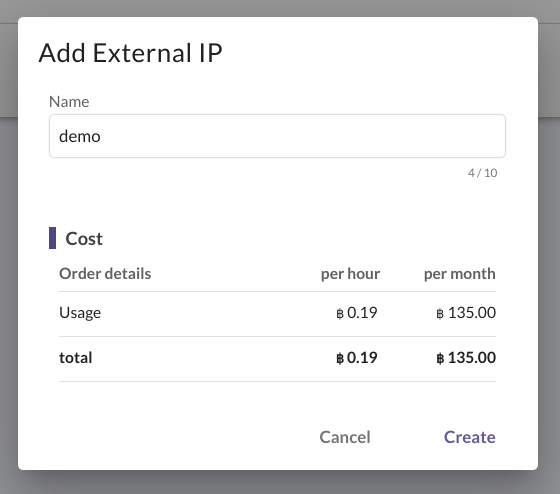Image resolution: width=560 pixels, height=494 pixels.
Task: Click the Add External IP dialog title
Action: click(x=130, y=53)
